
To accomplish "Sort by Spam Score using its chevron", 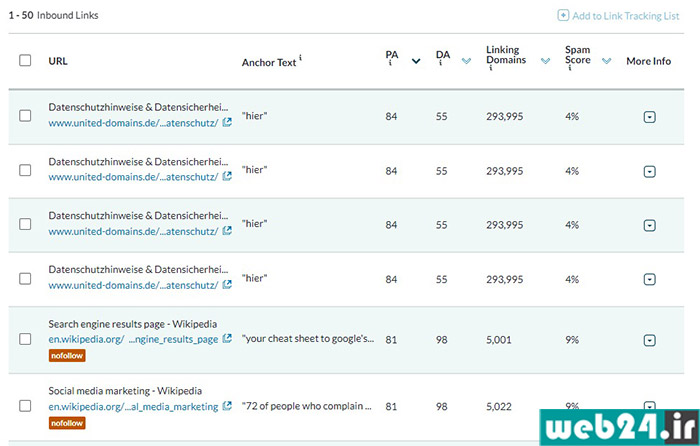I will 606,61.
